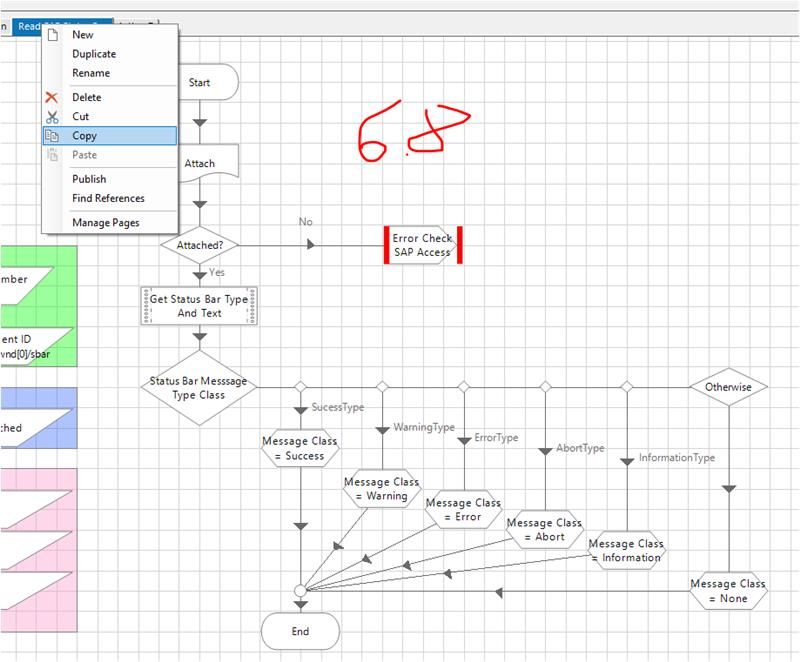Image resolution: width=800 pixels, height=662 pixels.
Task: Select Message Class = Abort stage
Action: (x=545, y=529)
